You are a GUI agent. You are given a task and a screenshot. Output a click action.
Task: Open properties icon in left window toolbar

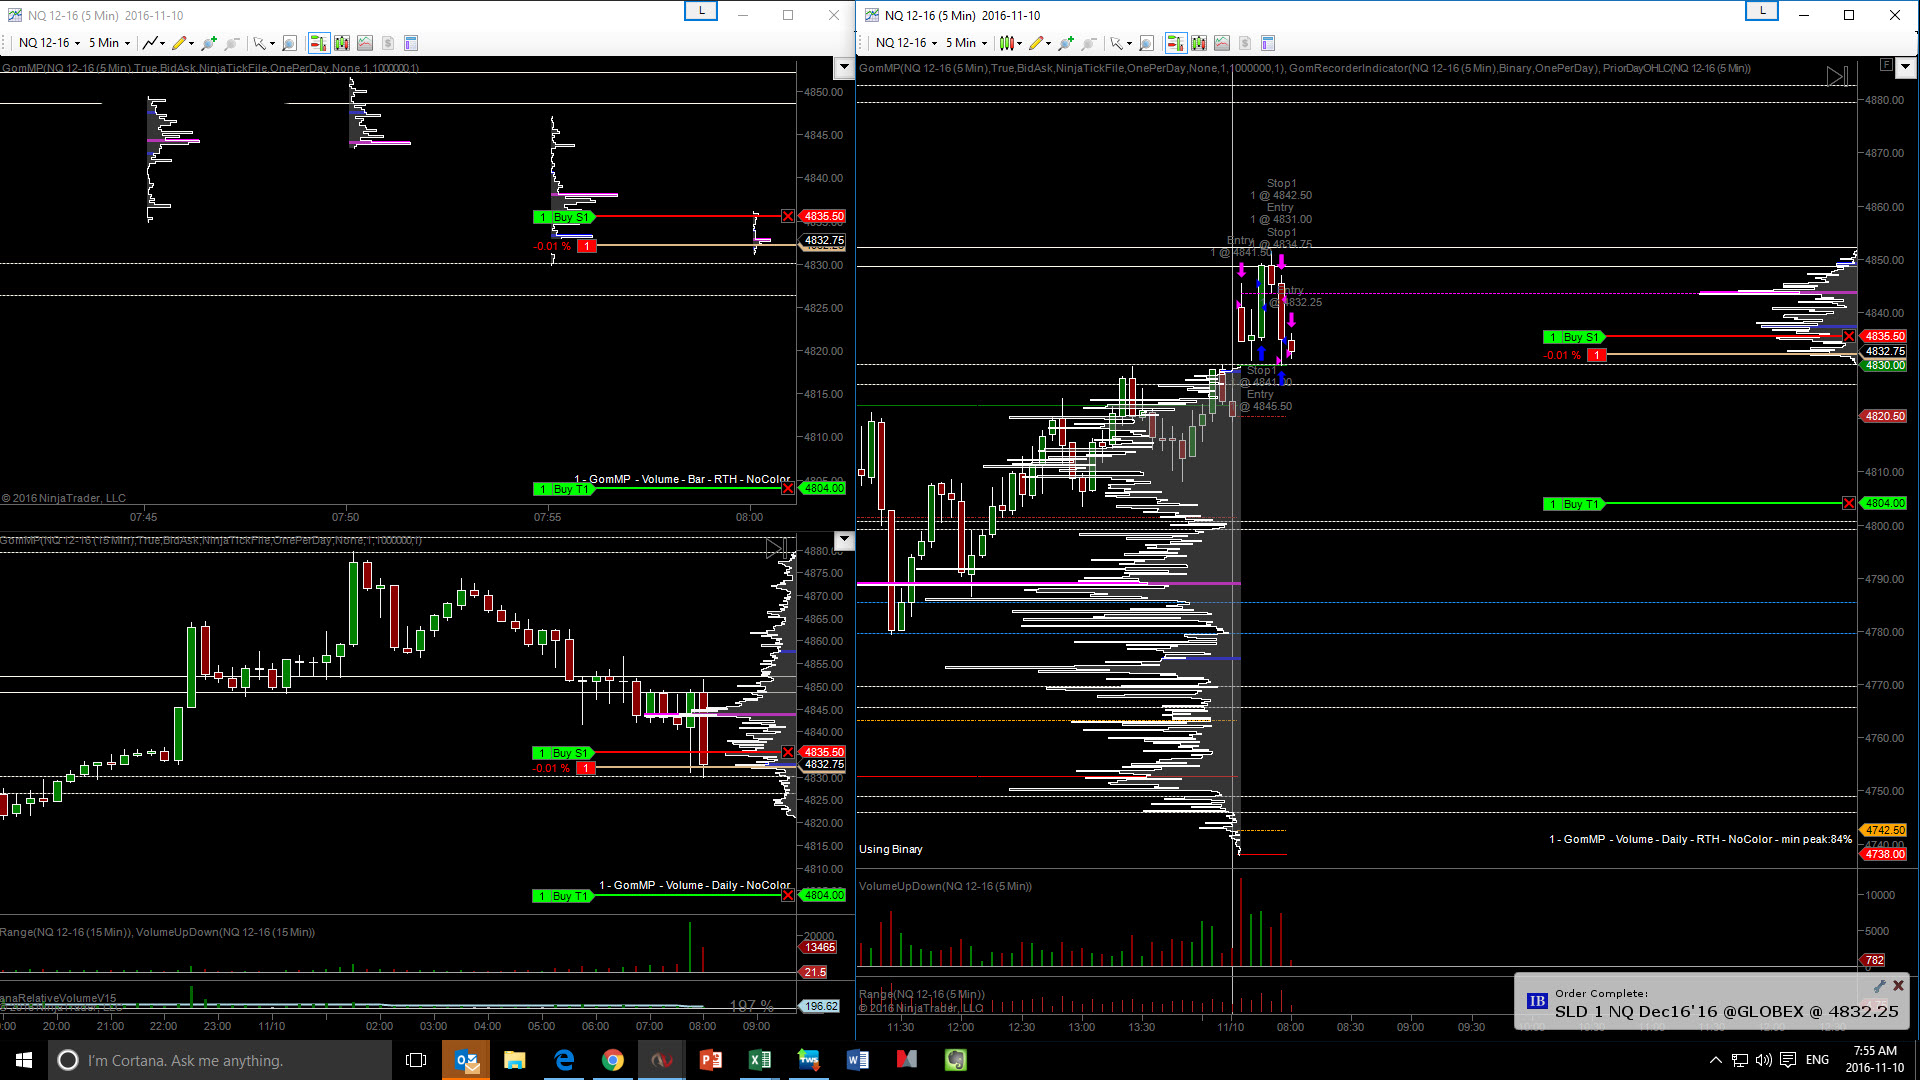411,43
